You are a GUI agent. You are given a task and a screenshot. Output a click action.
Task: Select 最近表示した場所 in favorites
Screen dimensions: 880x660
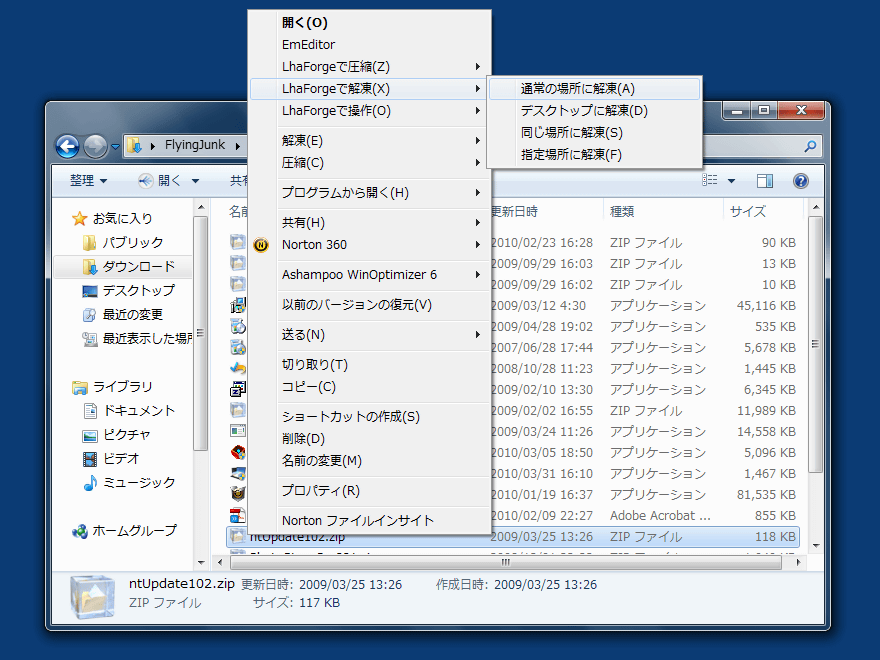pos(138,339)
